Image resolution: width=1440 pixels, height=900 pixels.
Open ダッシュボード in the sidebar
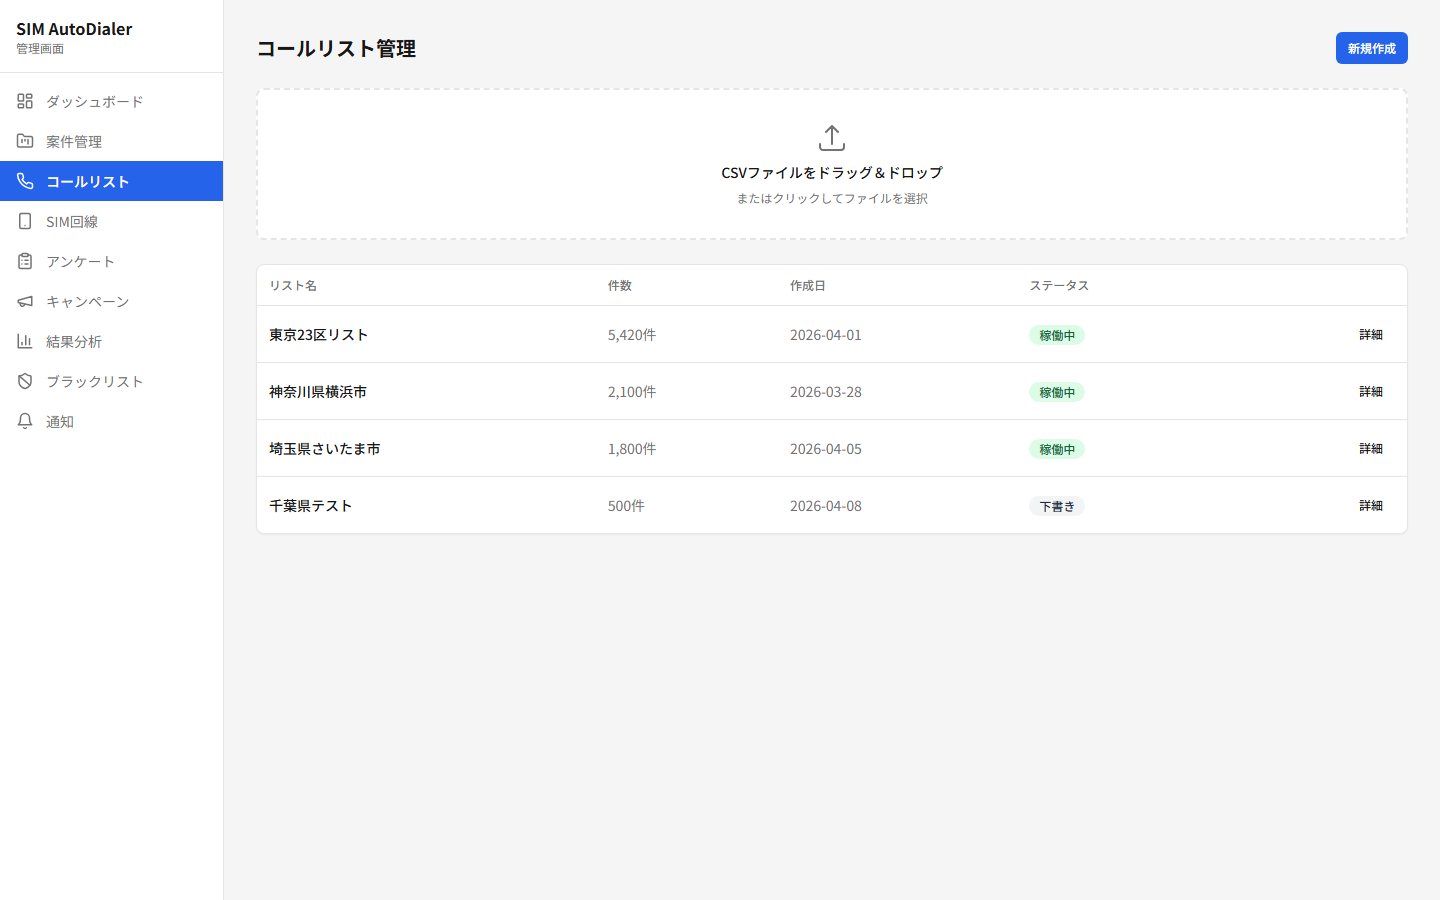111,101
